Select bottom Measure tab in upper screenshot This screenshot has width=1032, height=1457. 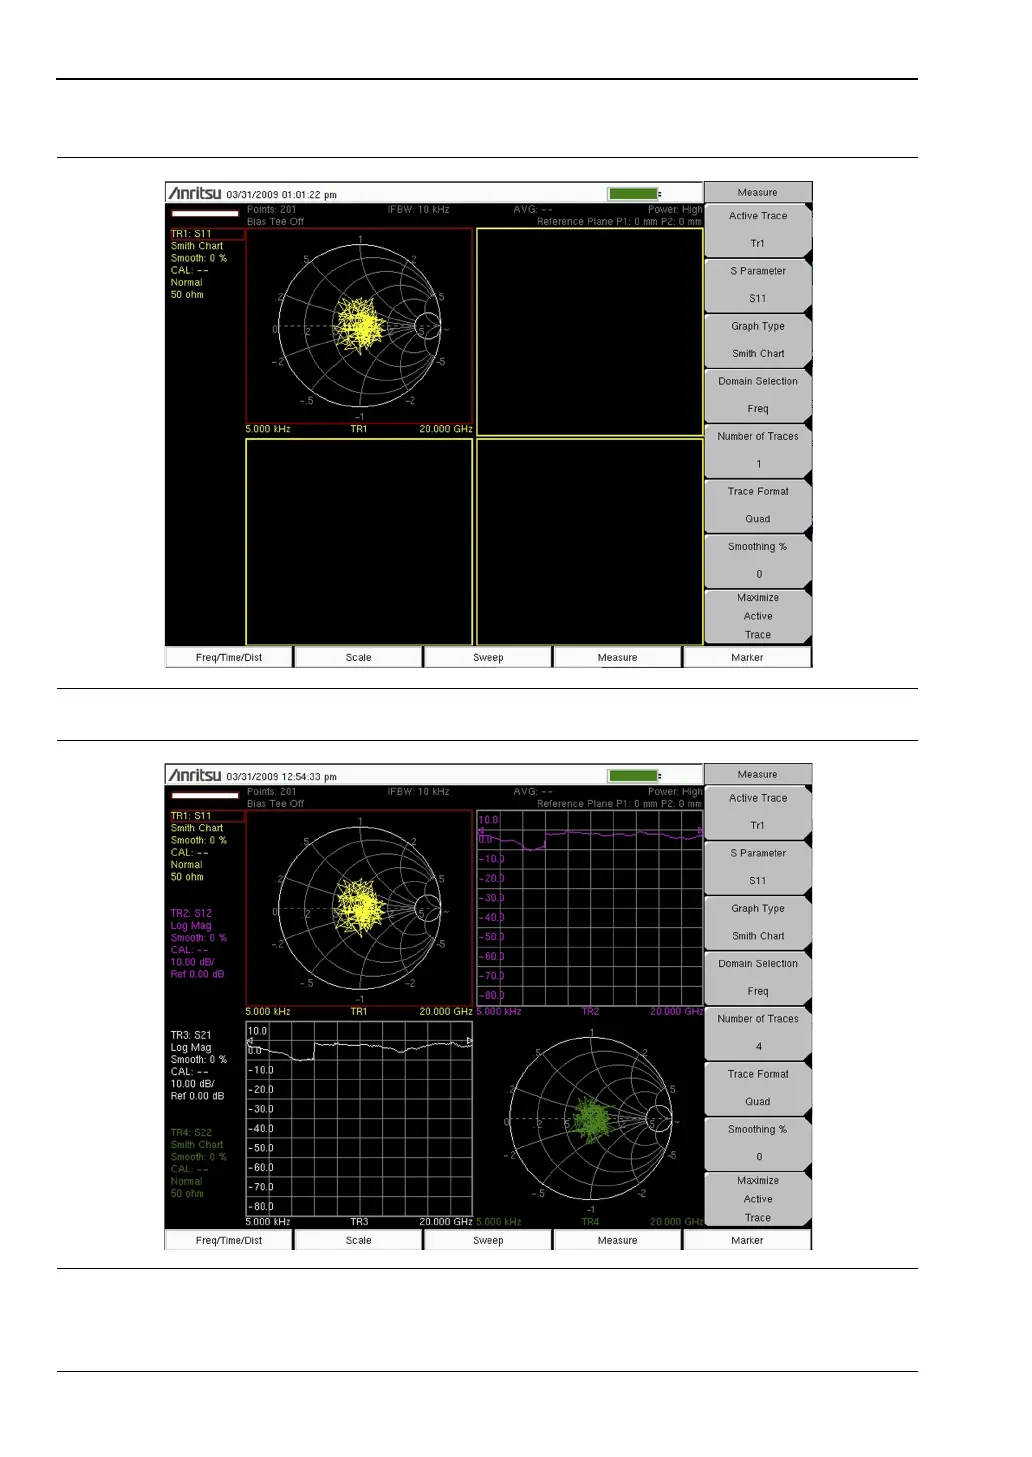tap(617, 657)
